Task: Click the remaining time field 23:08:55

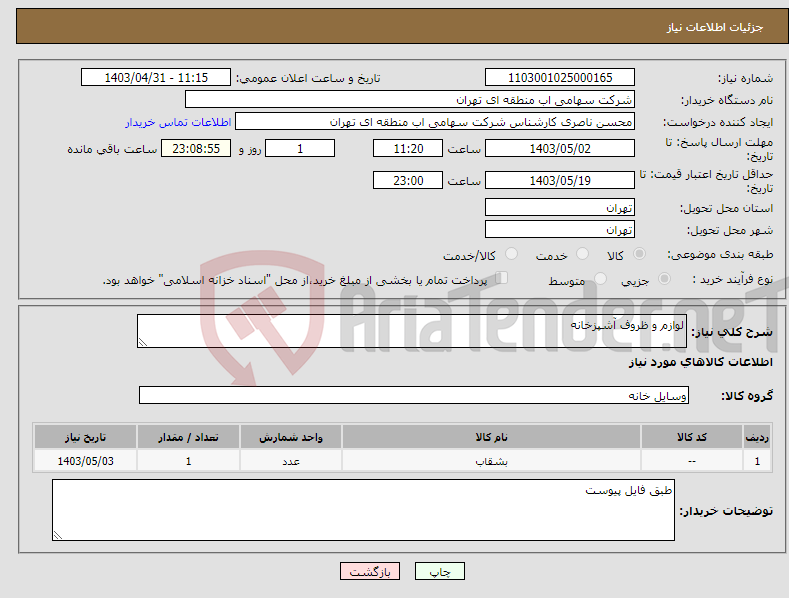Action: 196,148
